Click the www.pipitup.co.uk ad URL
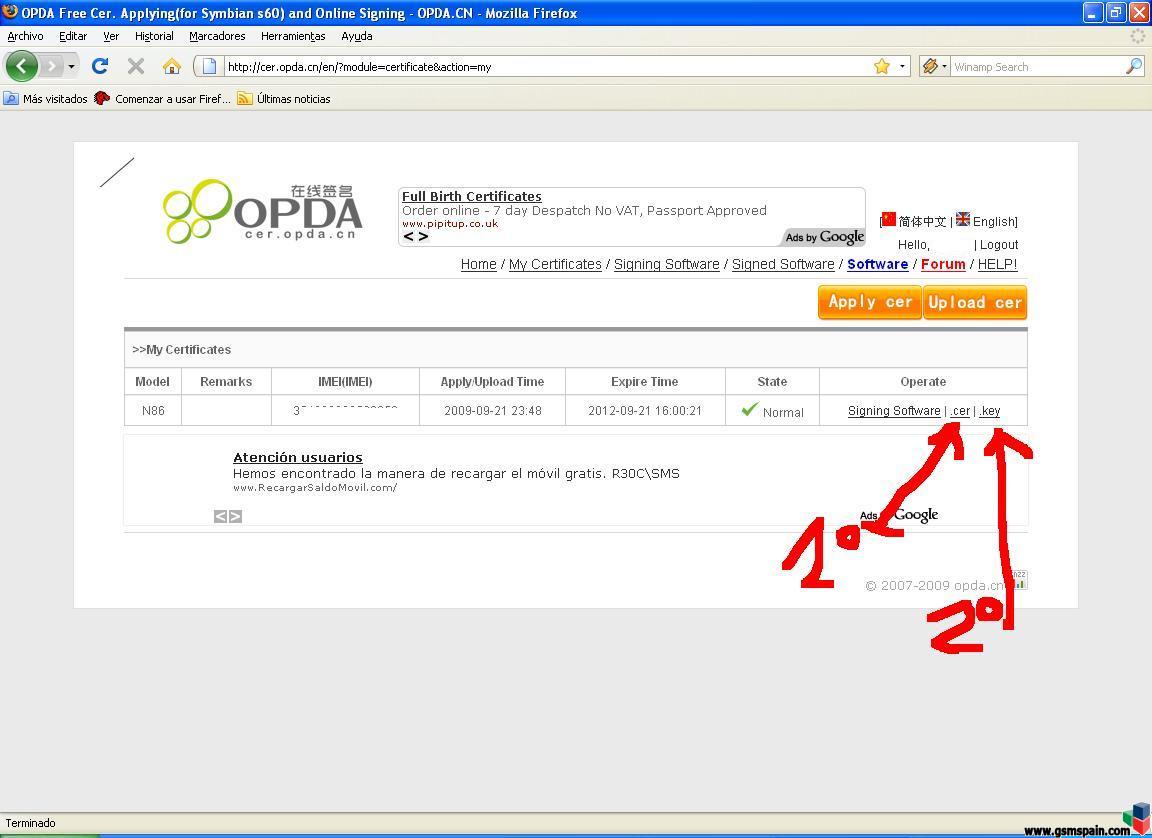1152x838 pixels. [x=450, y=223]
